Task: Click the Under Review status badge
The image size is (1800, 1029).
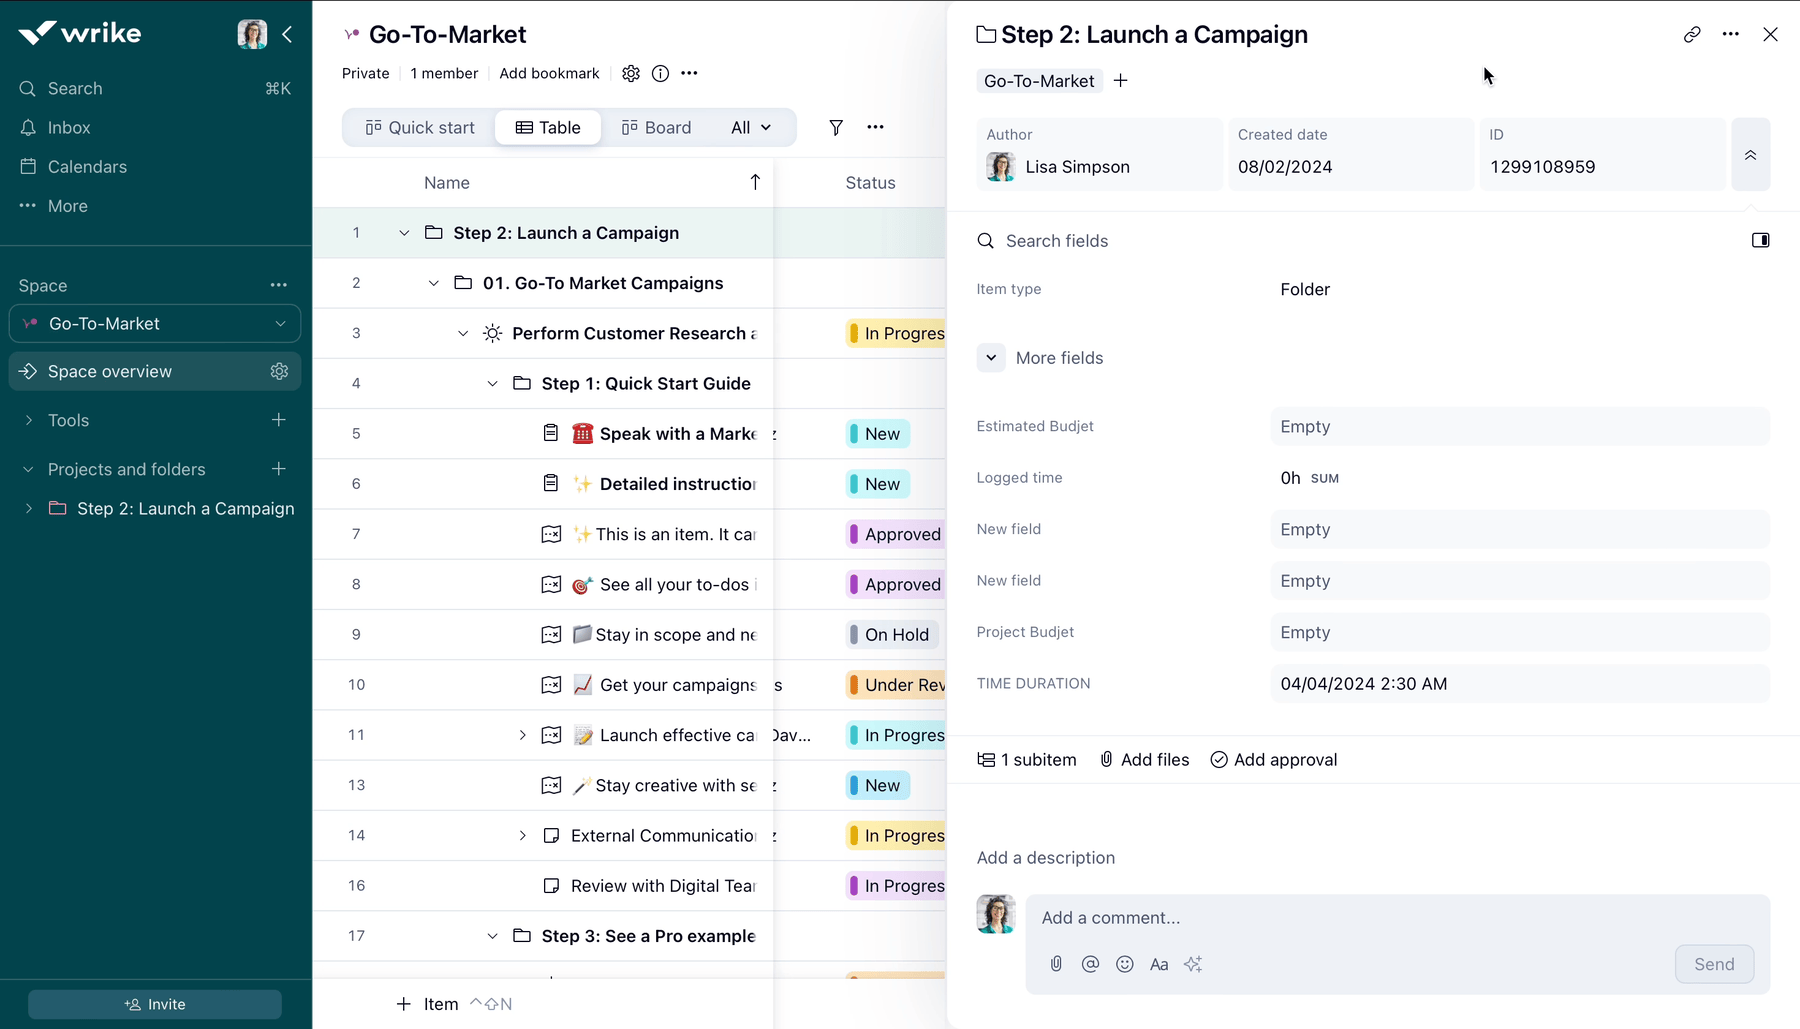Action: click(896, 685)
